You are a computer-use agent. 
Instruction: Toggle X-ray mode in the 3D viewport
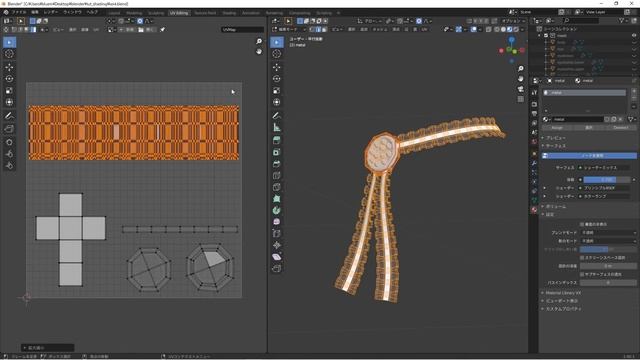[x=489, y=29]
